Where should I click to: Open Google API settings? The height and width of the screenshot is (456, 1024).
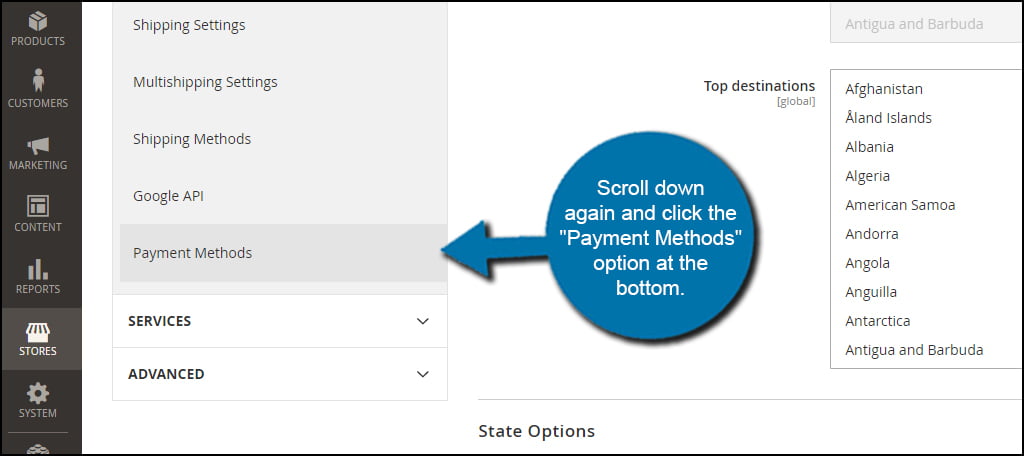[283, 196]
